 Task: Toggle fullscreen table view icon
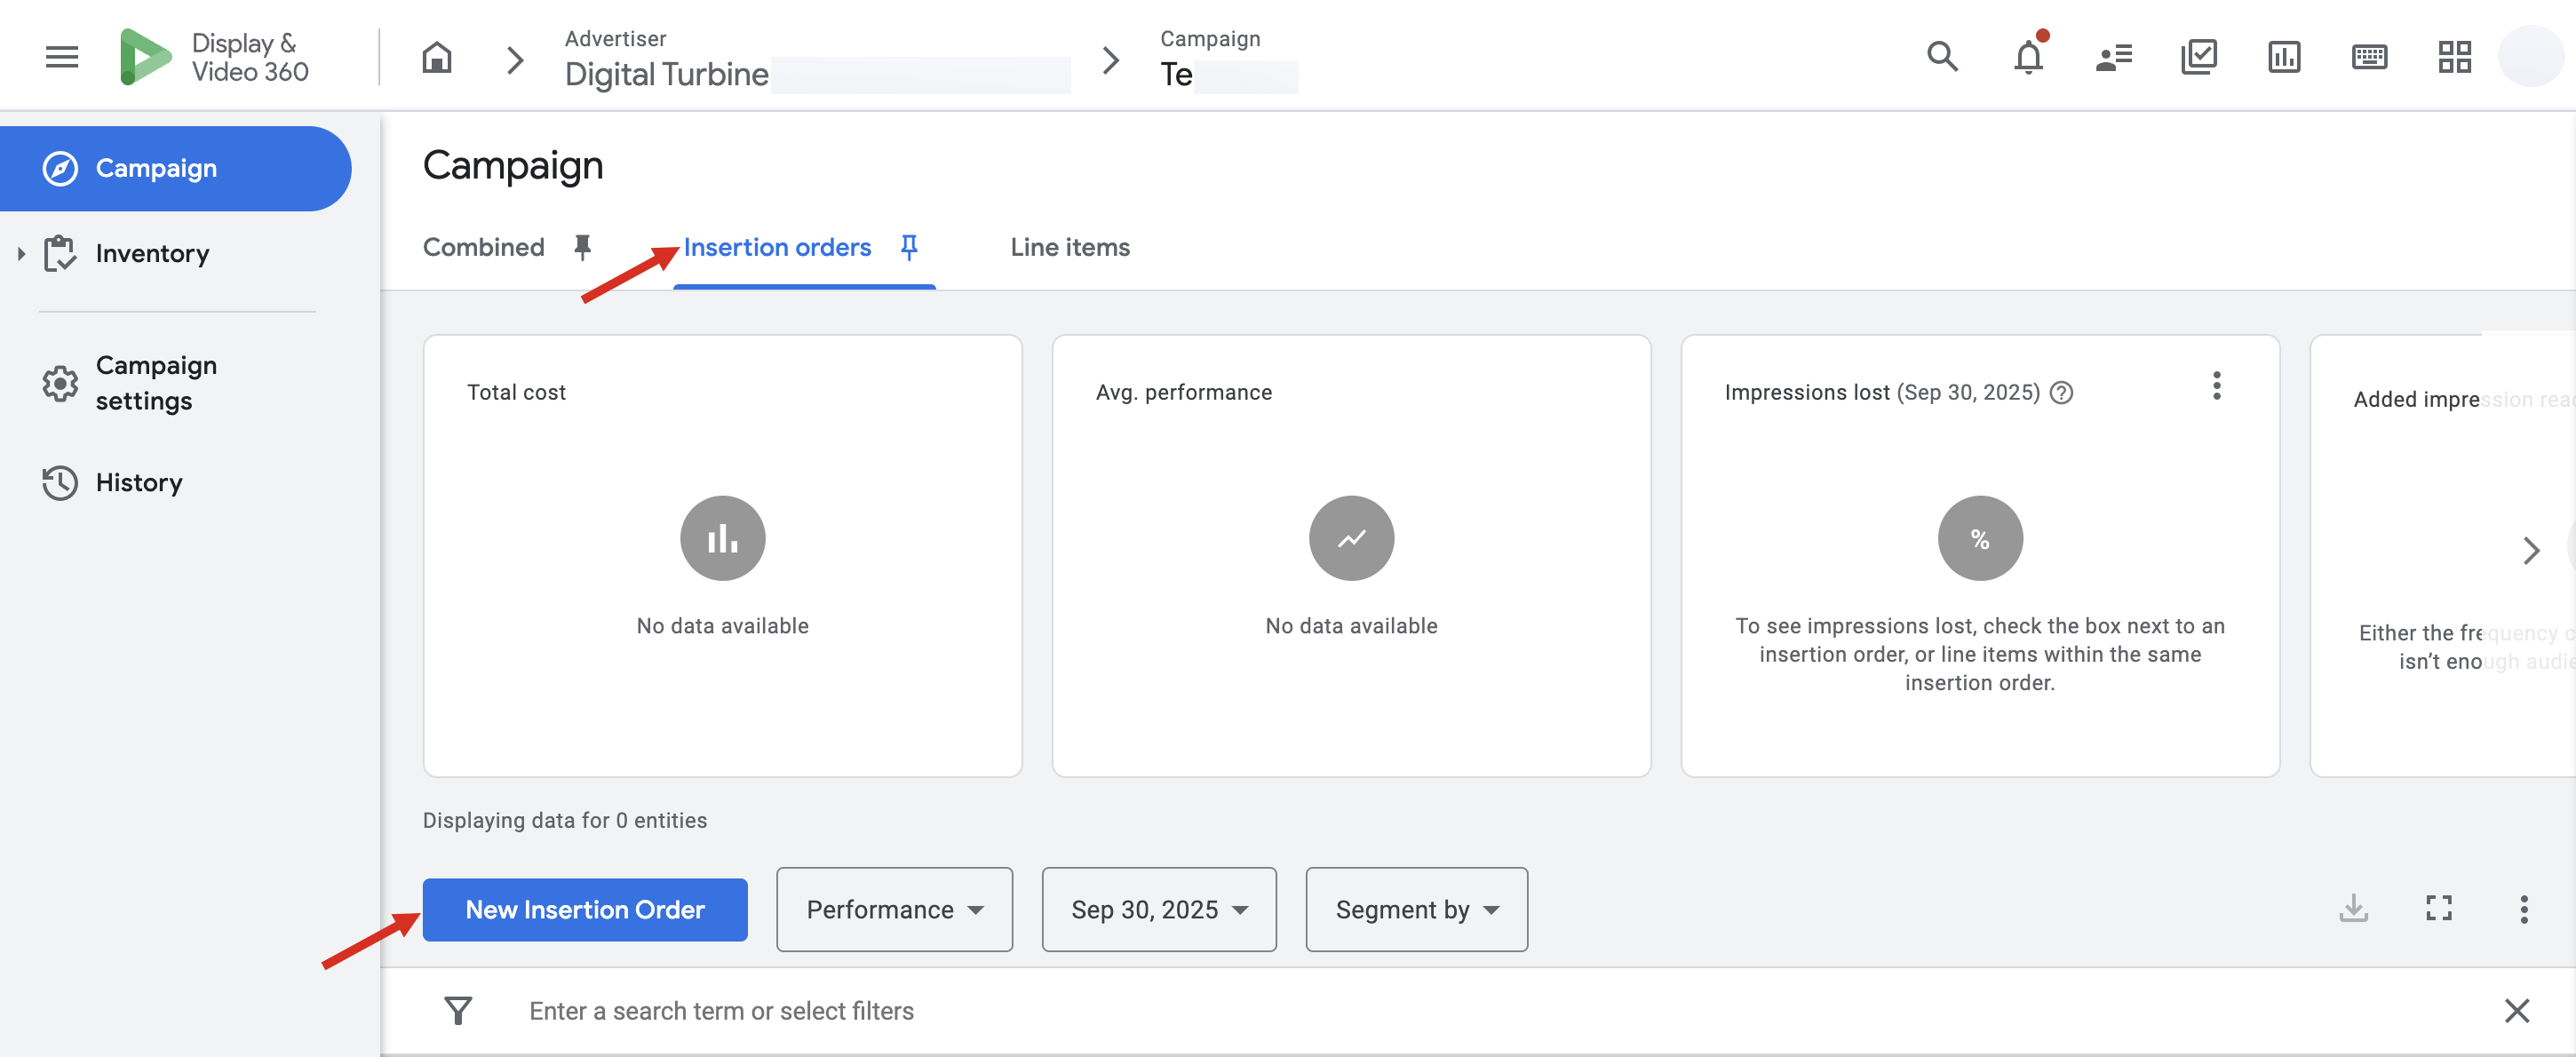(2438, 908)
